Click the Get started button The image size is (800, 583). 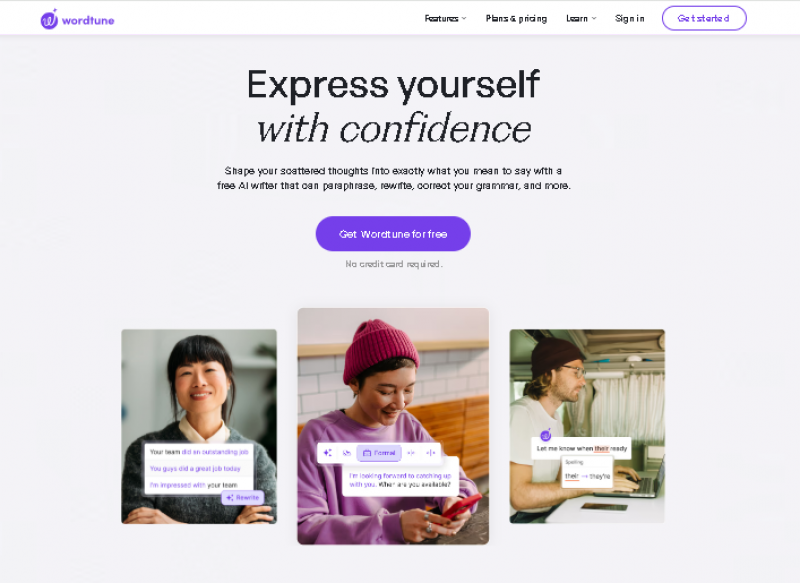coord(704,18)
